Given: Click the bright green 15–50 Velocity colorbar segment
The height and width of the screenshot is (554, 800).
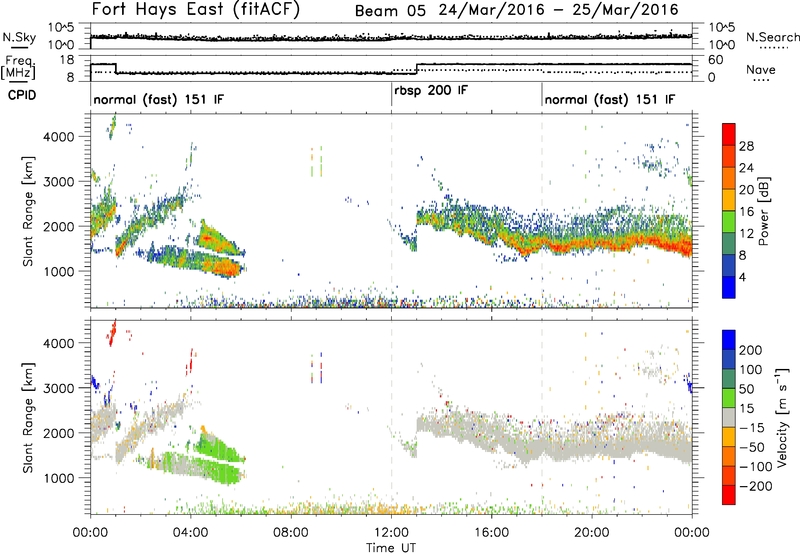Looking at the screenshot, I should (729, 398).
